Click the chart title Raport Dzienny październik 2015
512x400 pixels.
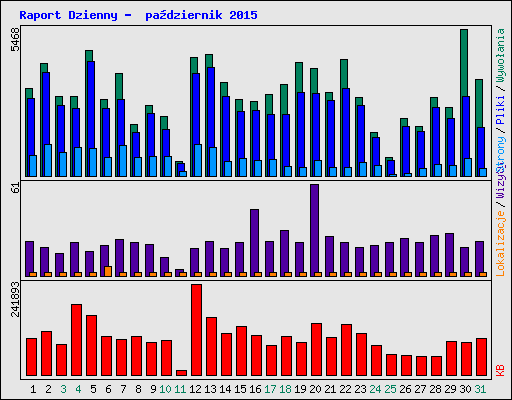(138, 15)
